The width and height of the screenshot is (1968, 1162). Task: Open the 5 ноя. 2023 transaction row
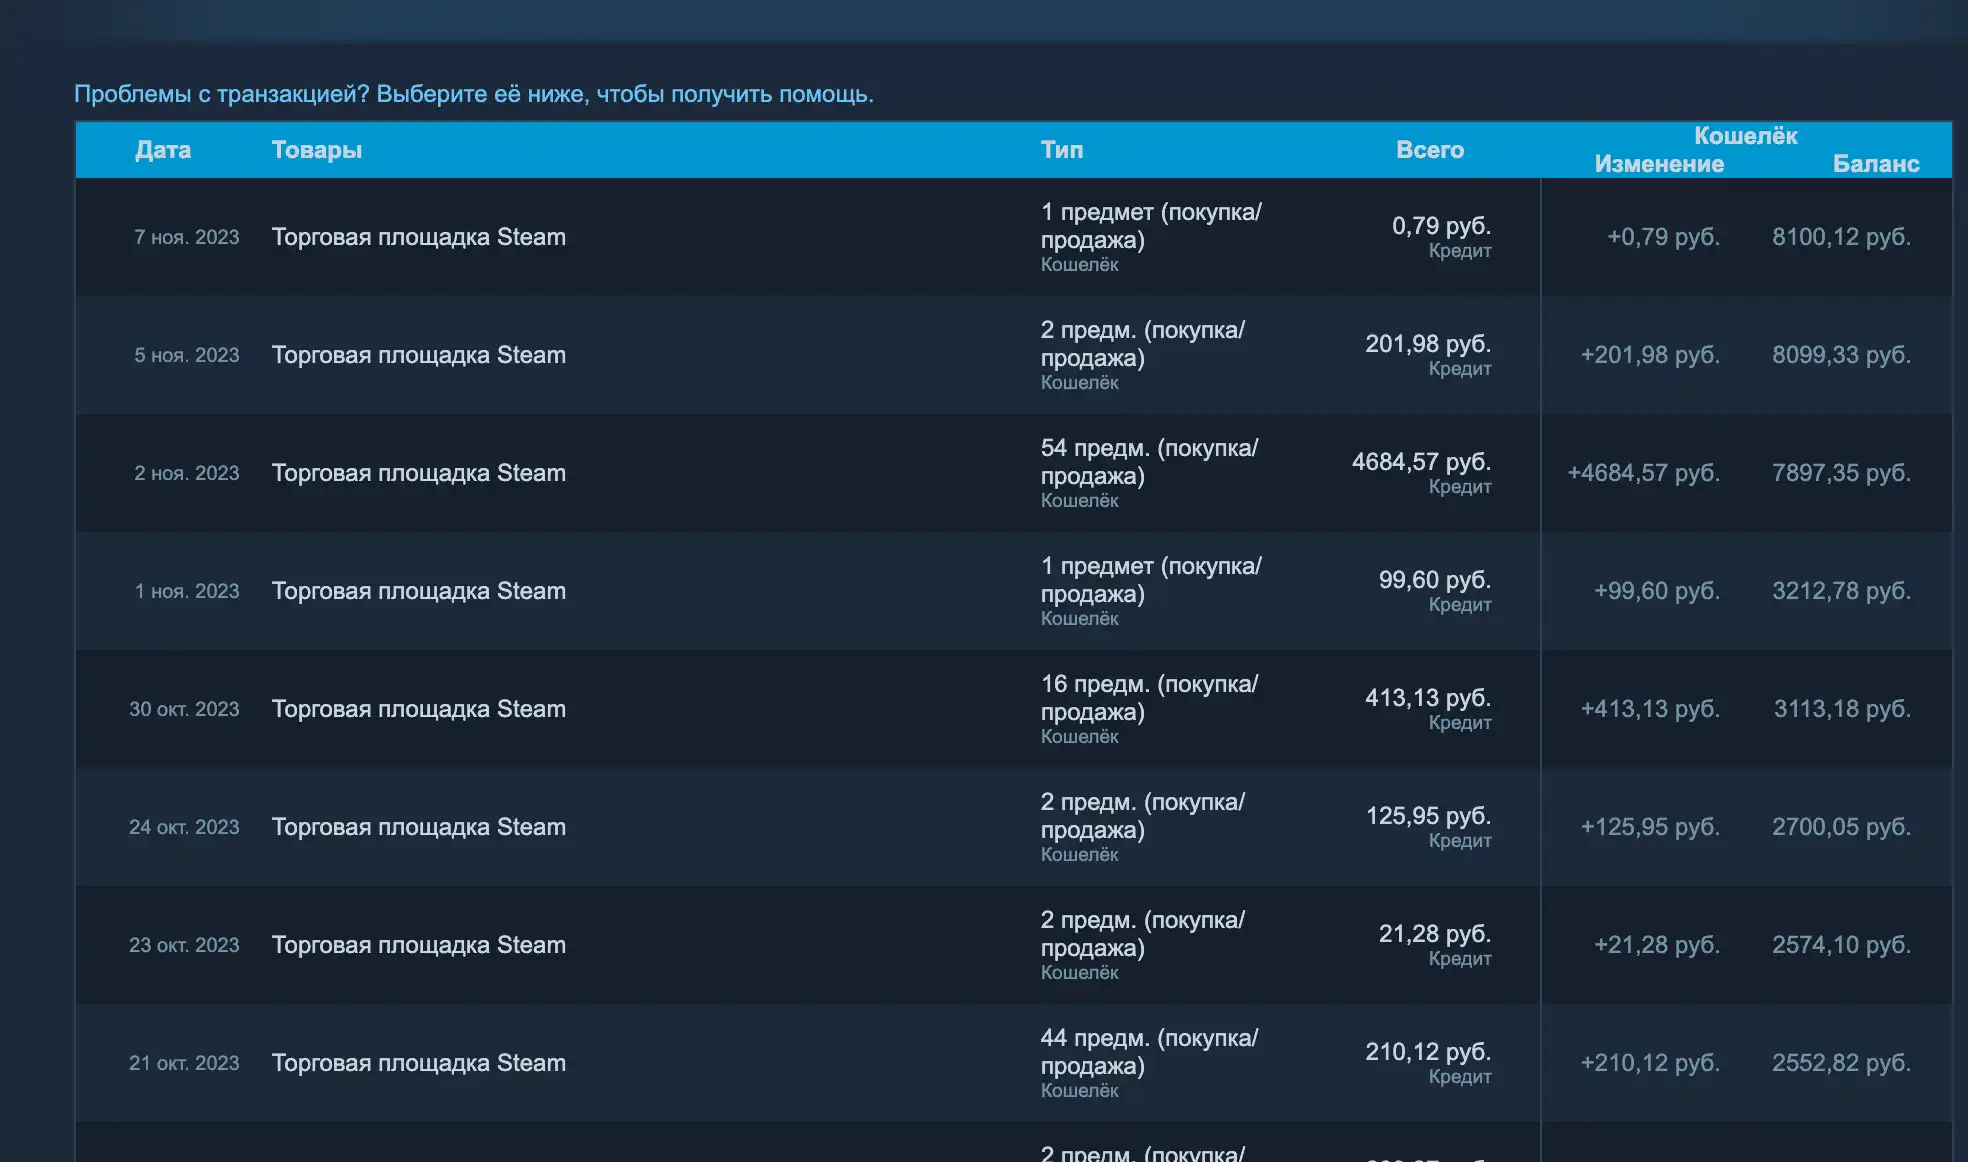(1014, 355)
